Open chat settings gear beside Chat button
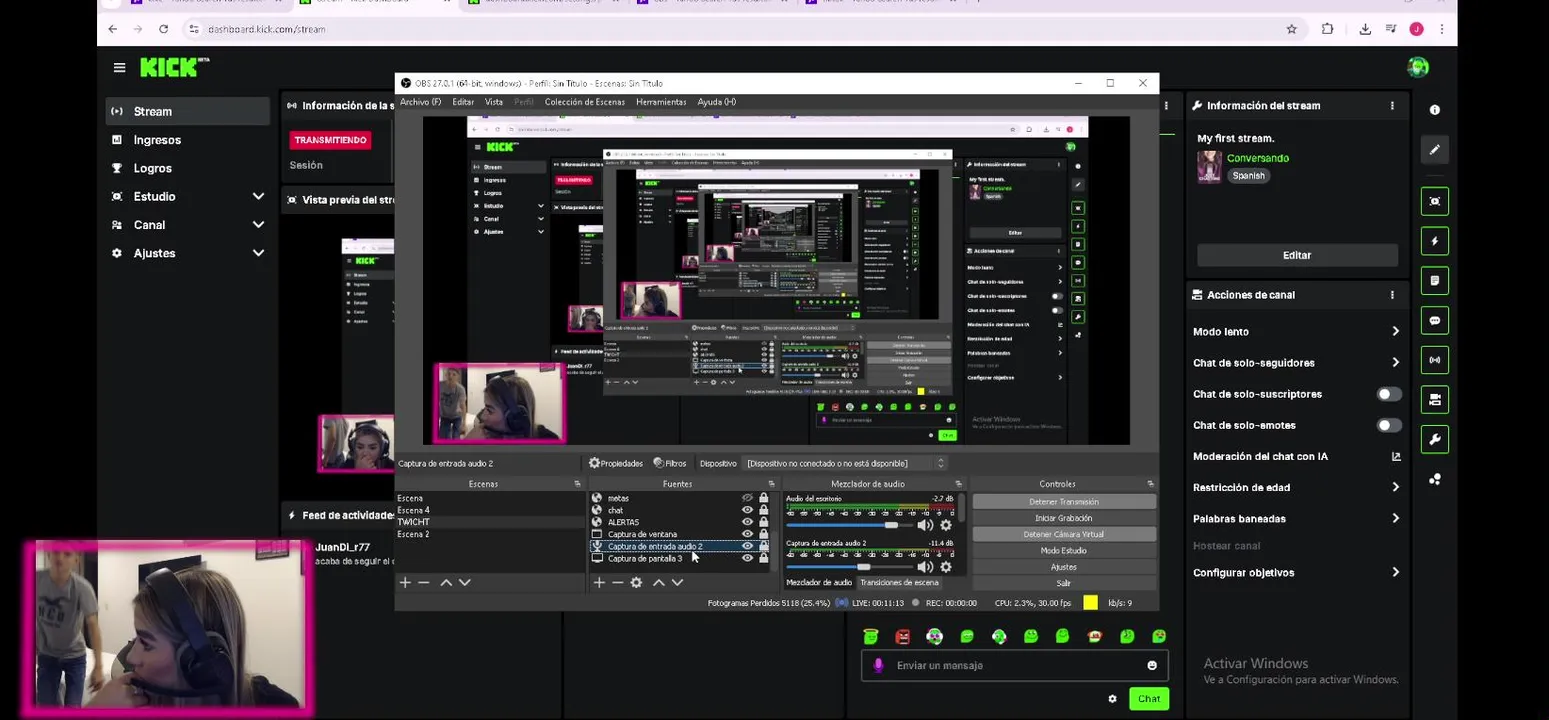This screenshot has width=1549, height=720. pos(1112,699)
